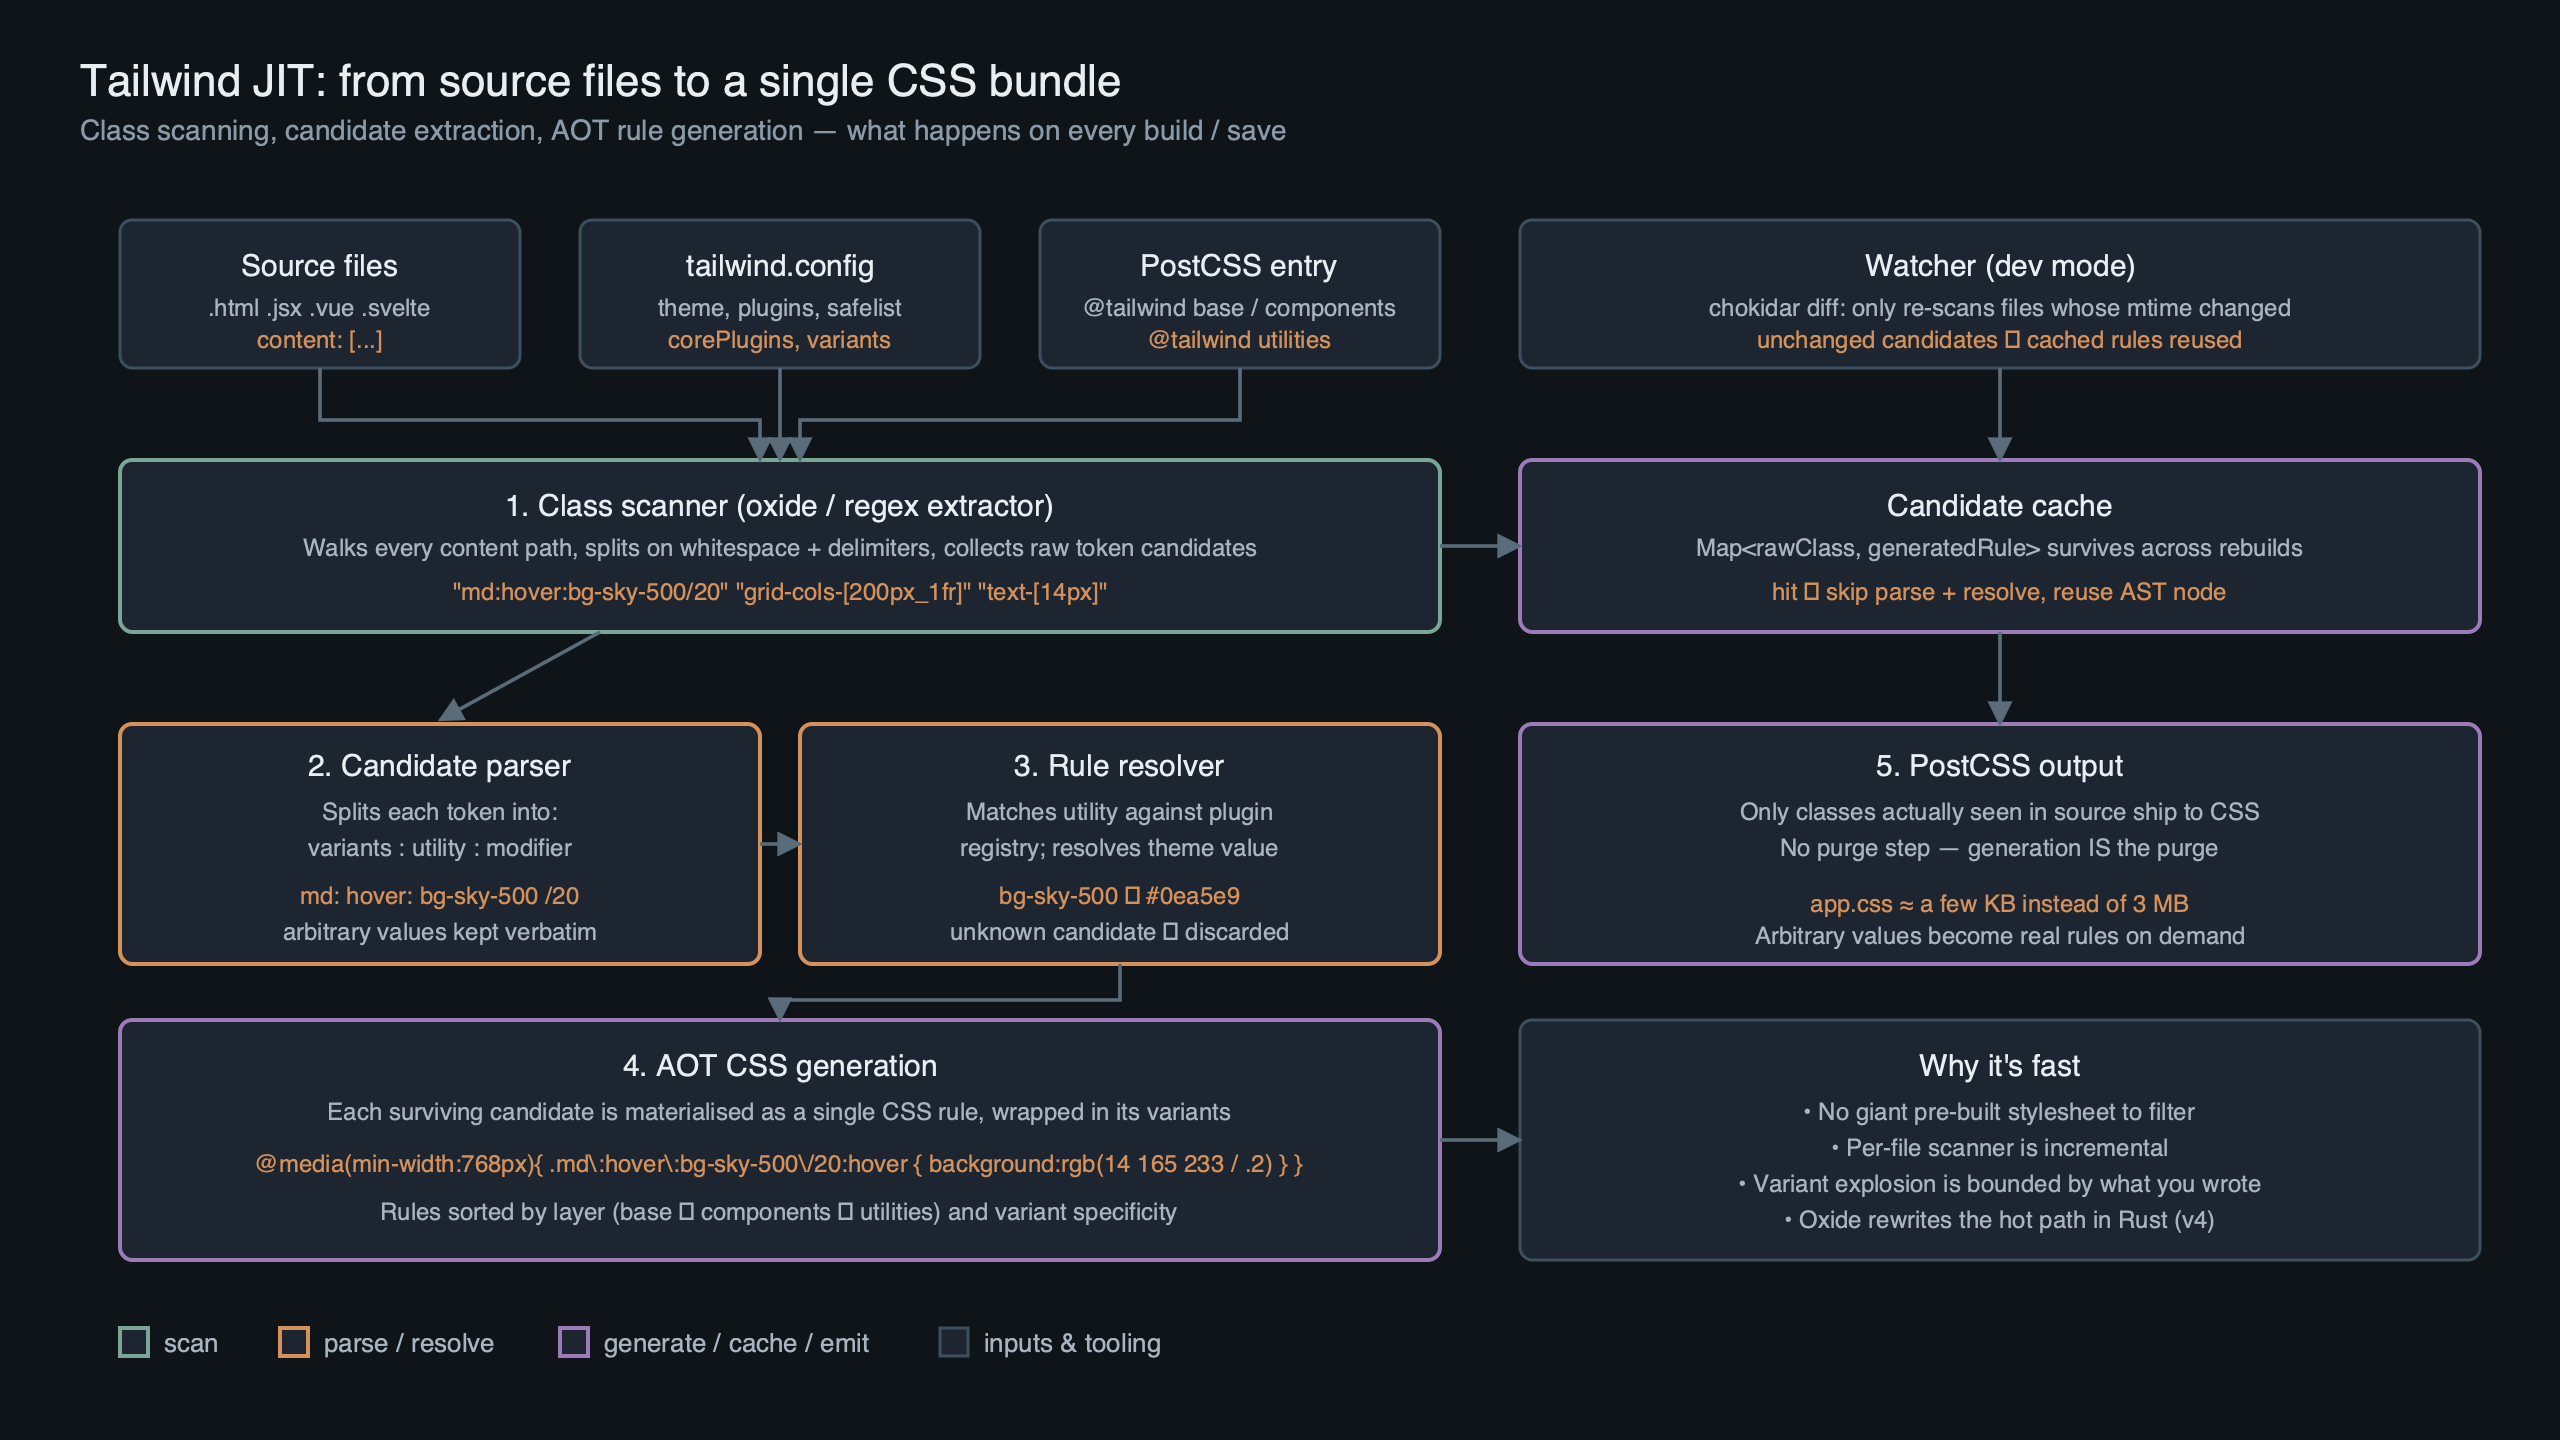Click 'registry; resolves theme value' line
Image resolution: width=2560 pixels, height=1440 pixels.
[1119, 848]
